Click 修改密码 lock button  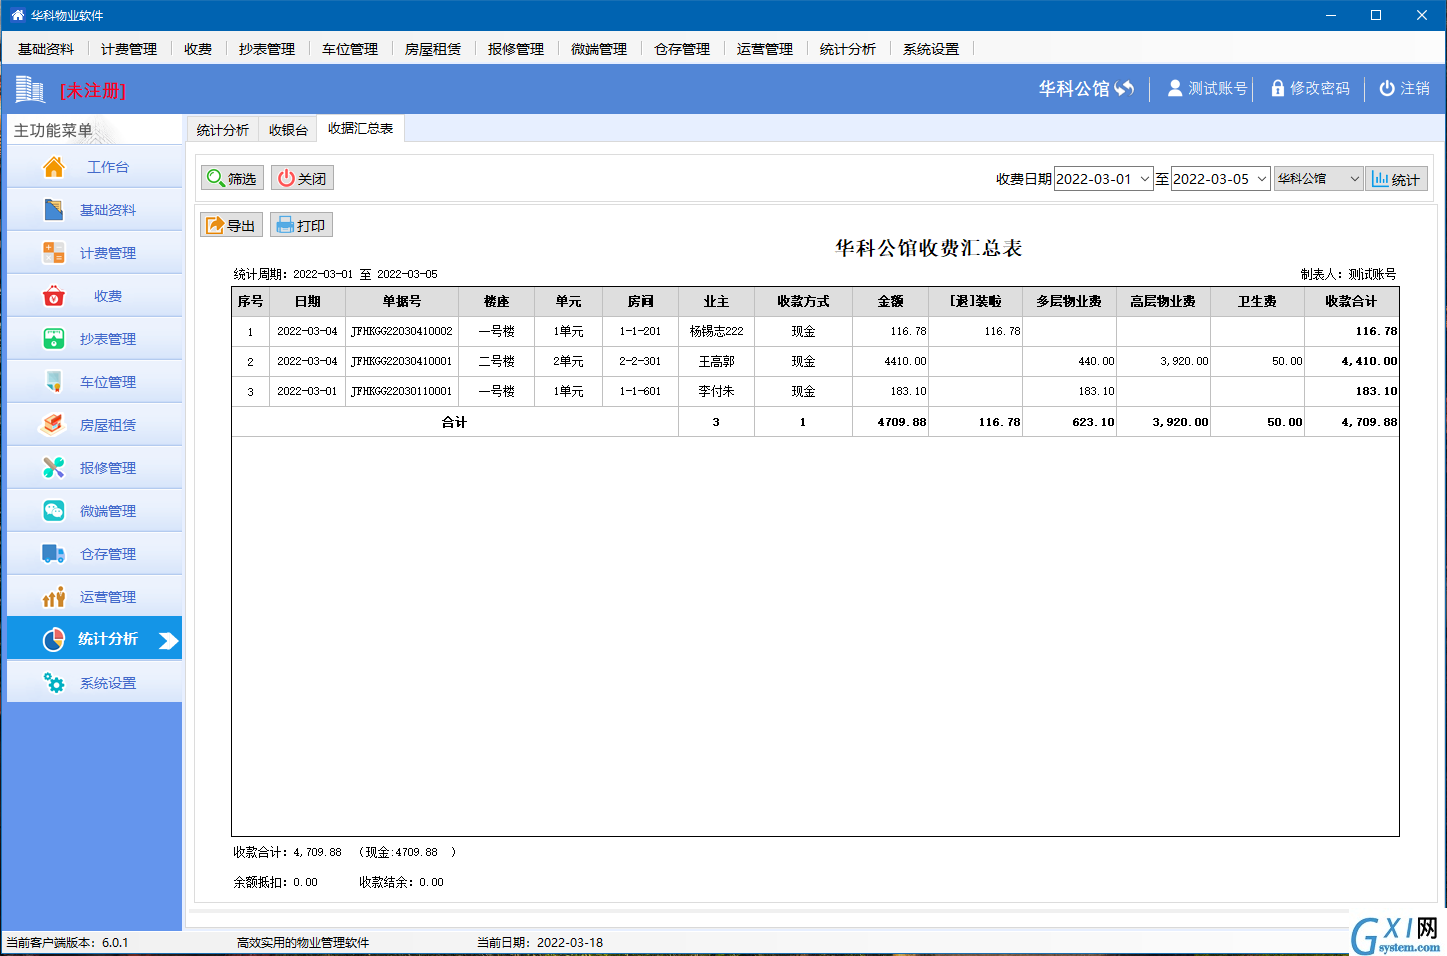tap(1311, 88)
